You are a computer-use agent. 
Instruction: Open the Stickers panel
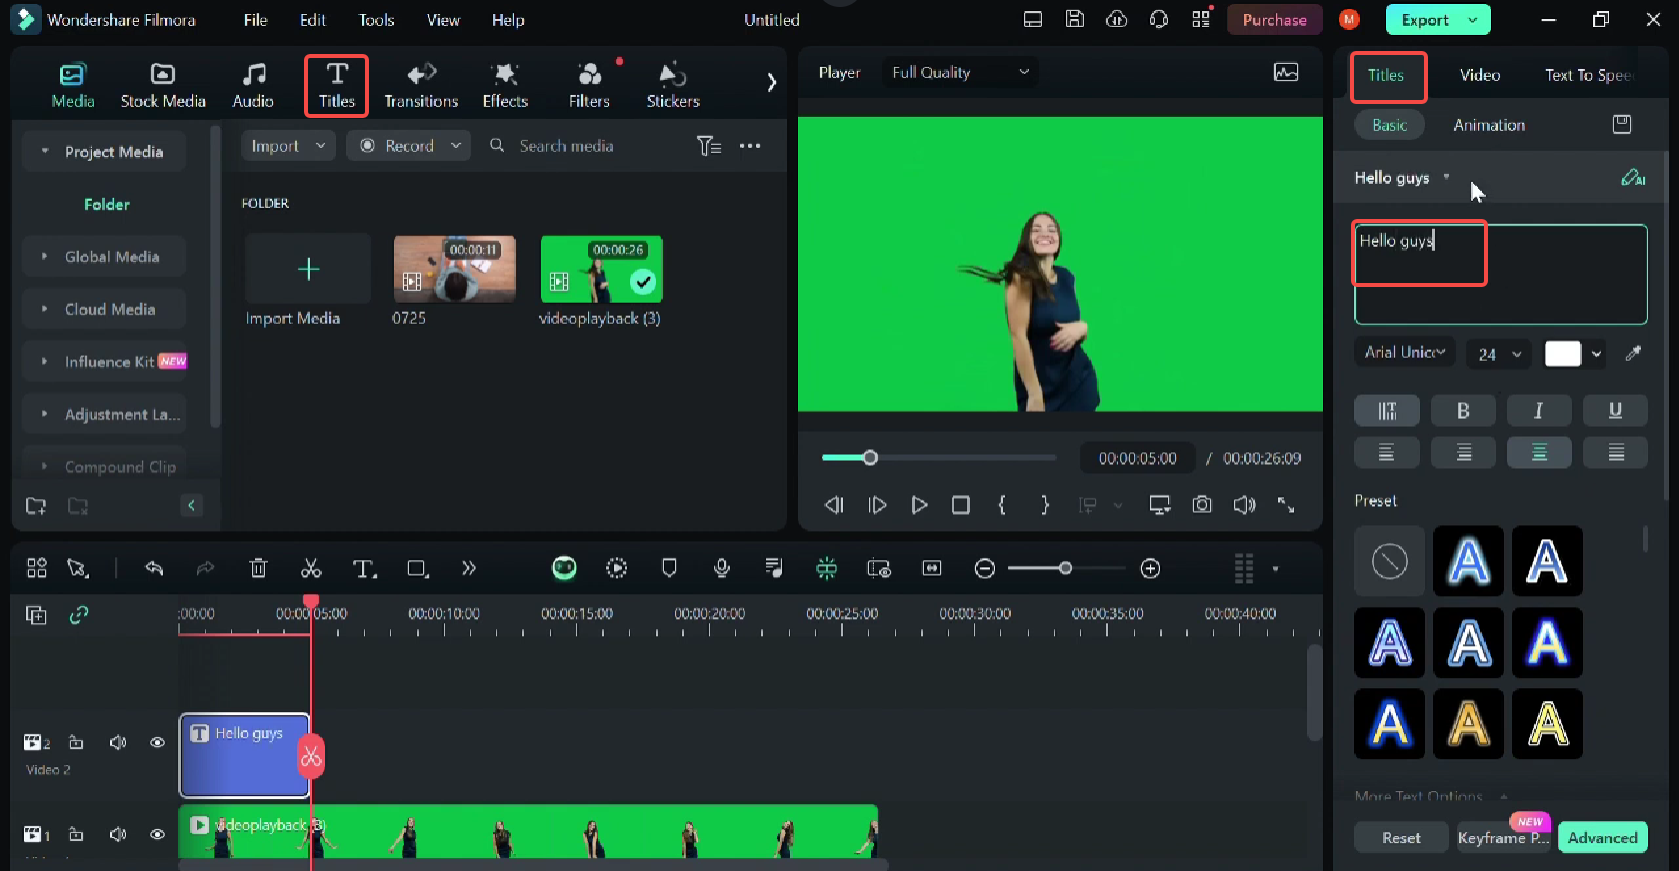click(x=672, y=85)
